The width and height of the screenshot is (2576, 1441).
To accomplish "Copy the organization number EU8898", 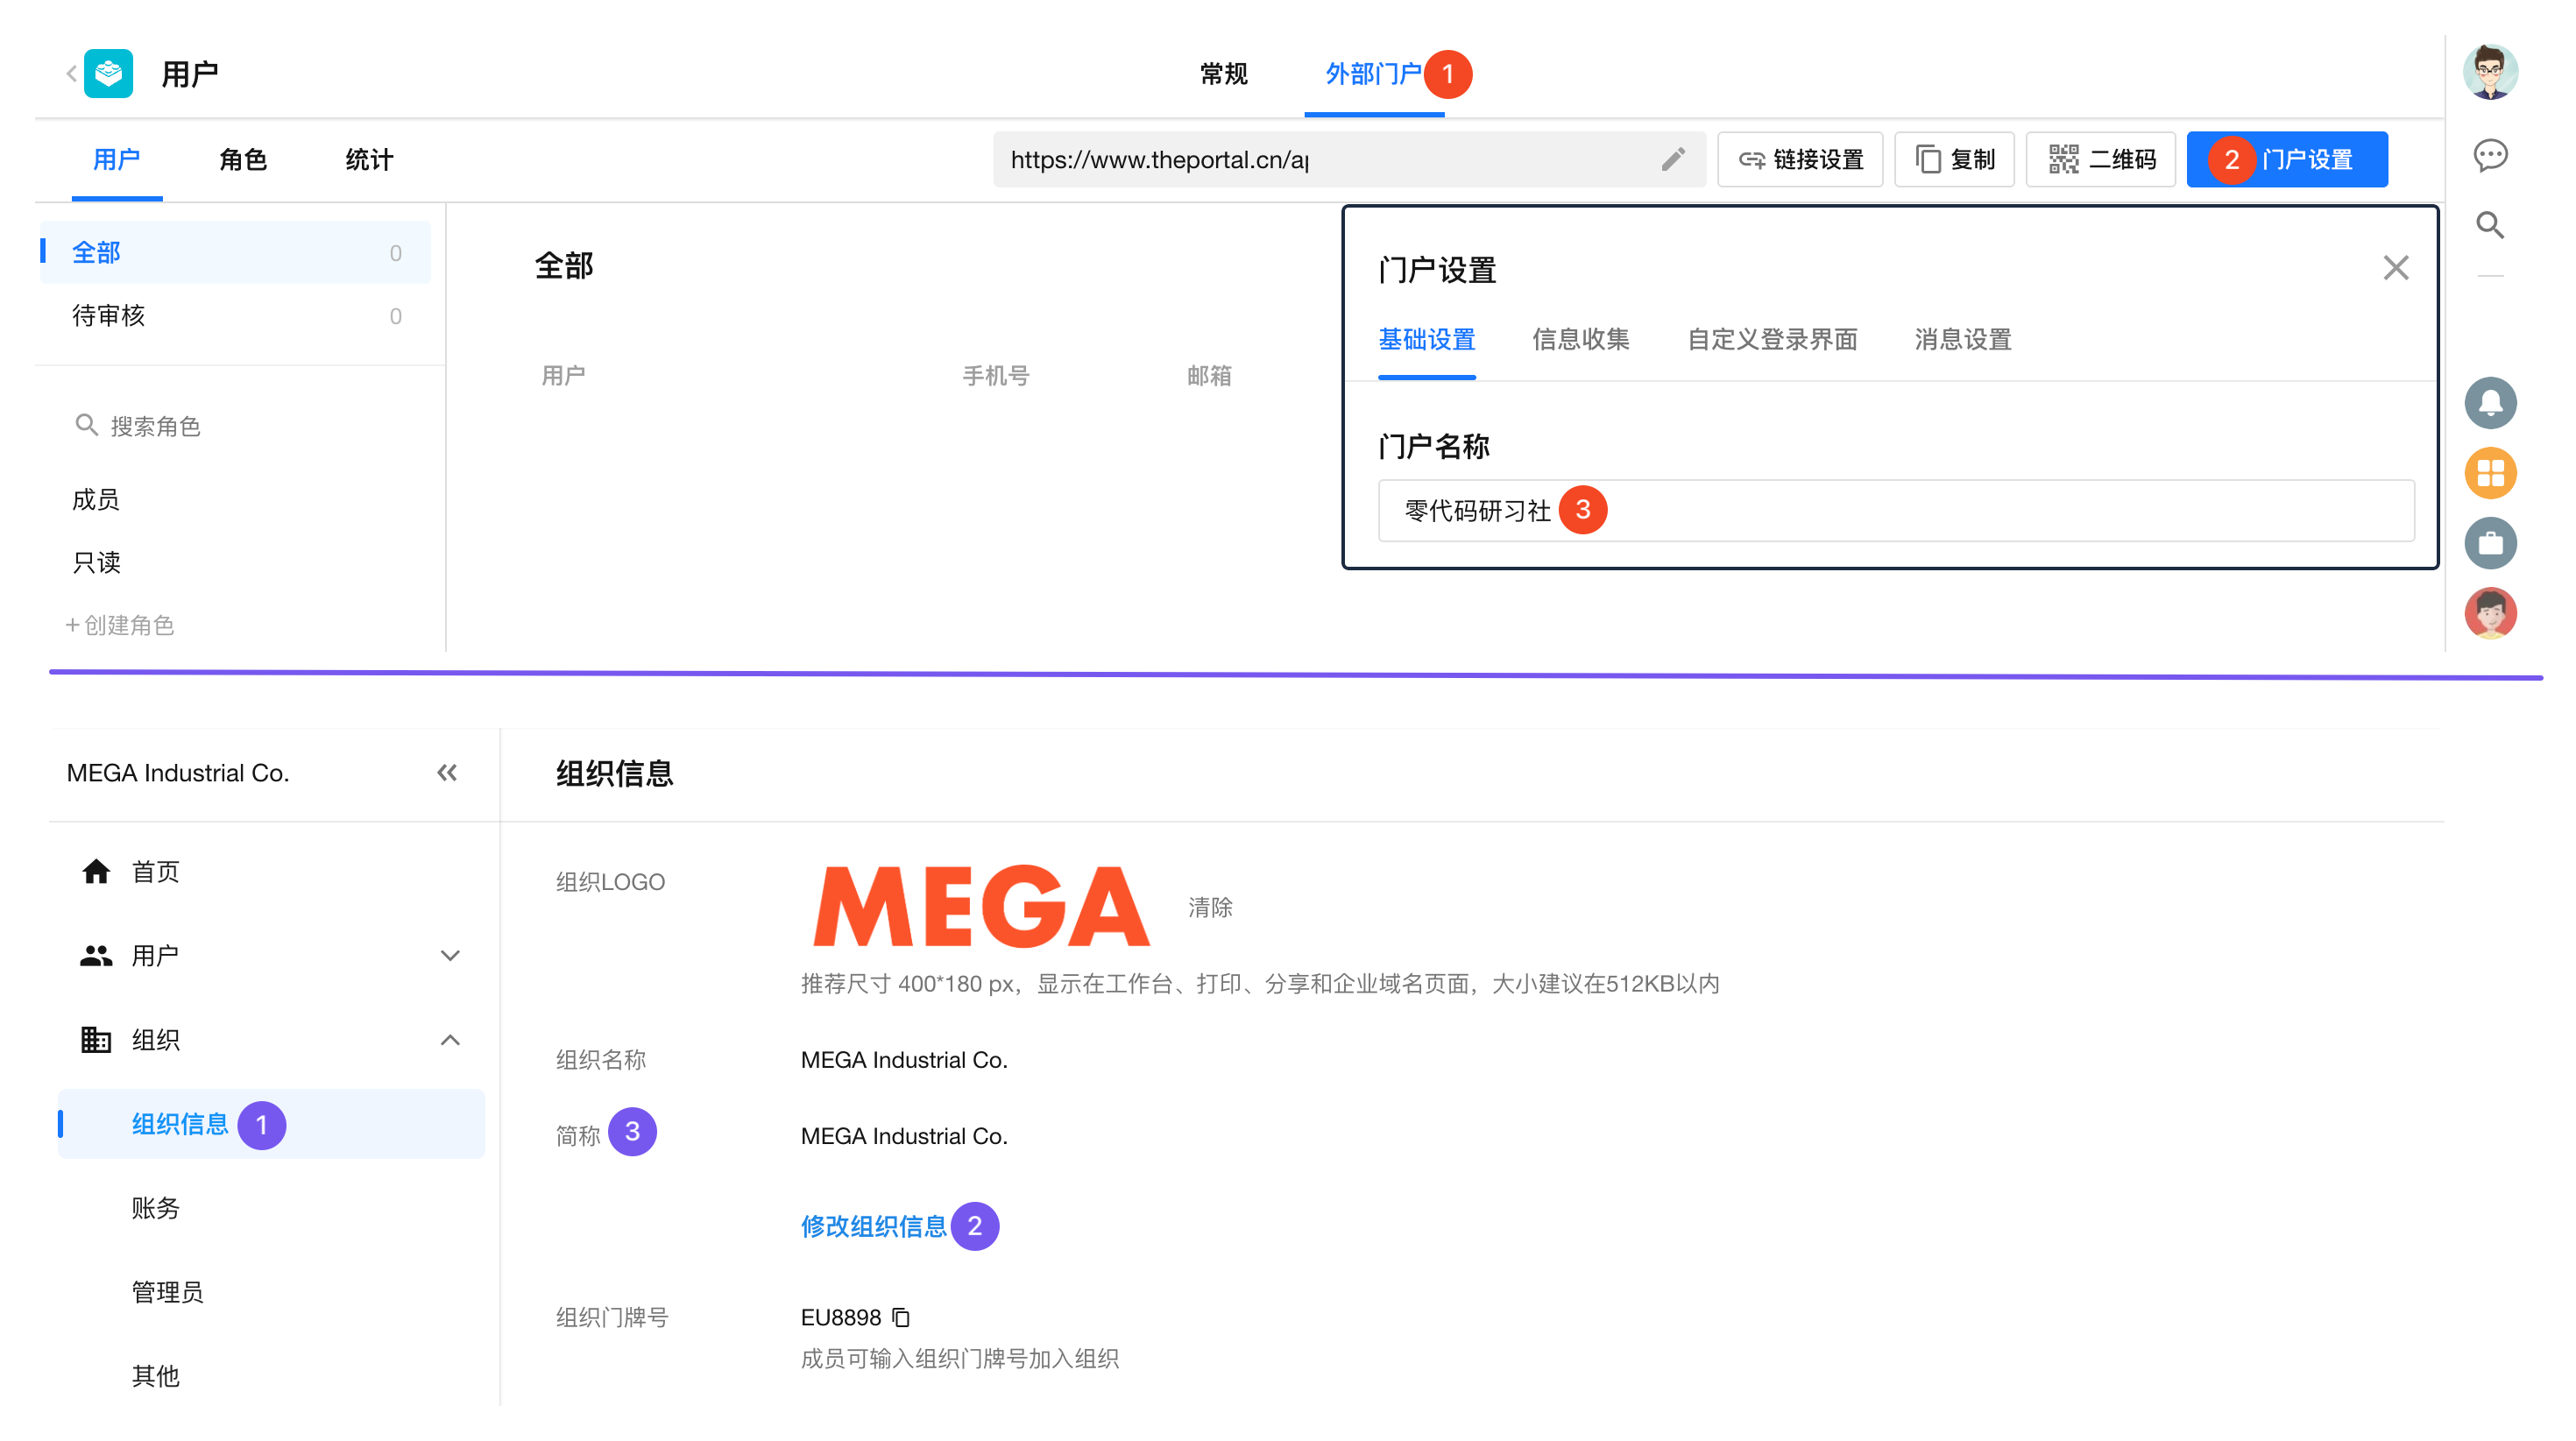I will (x=901, y=1317).
